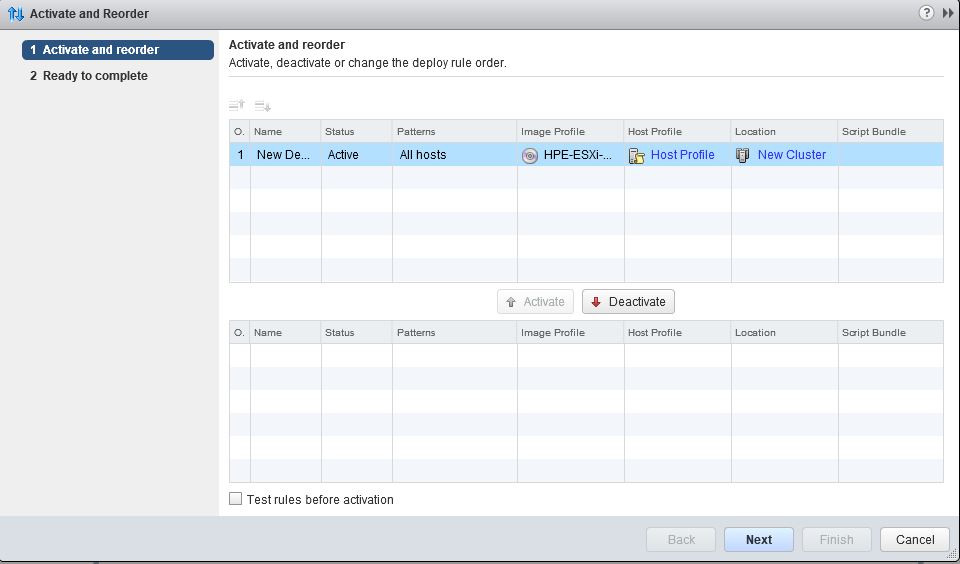Select the New De... deploy rule row
This screenshot has height=564, width=960.
click(283, 155)
